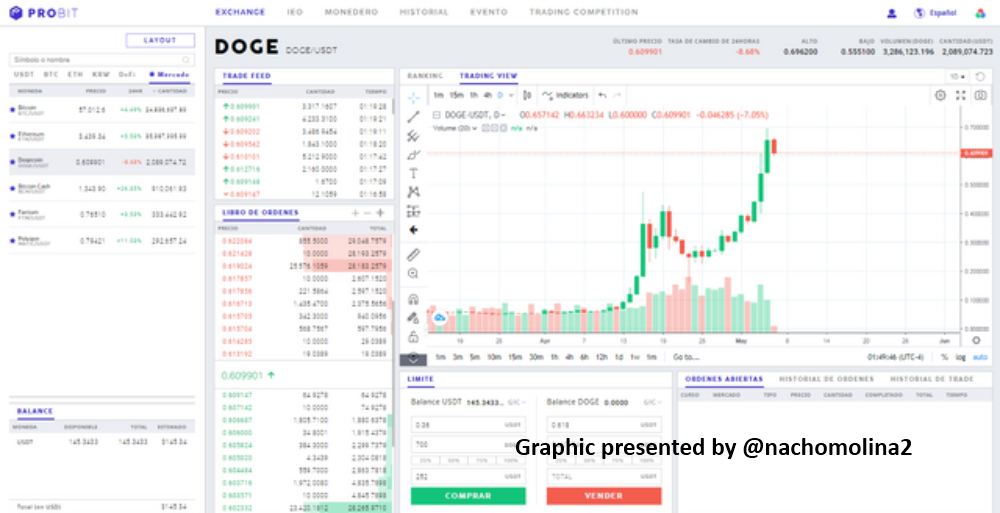Screen dimensions: 1000x513
Task: Open the depth selector dropdown near refresh
Action: (958, 77)
